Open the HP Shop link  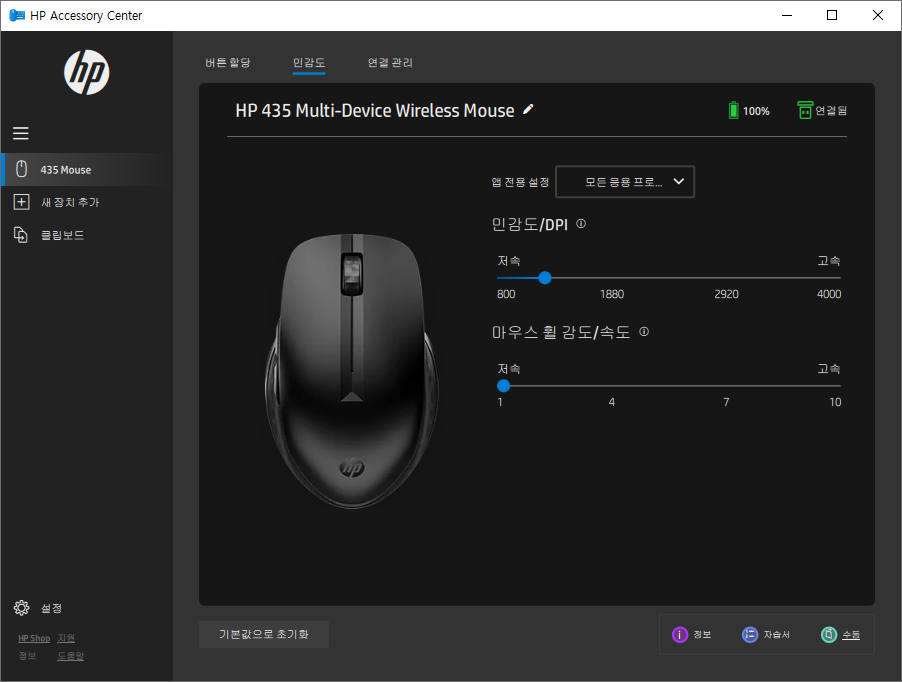[34, 638]
